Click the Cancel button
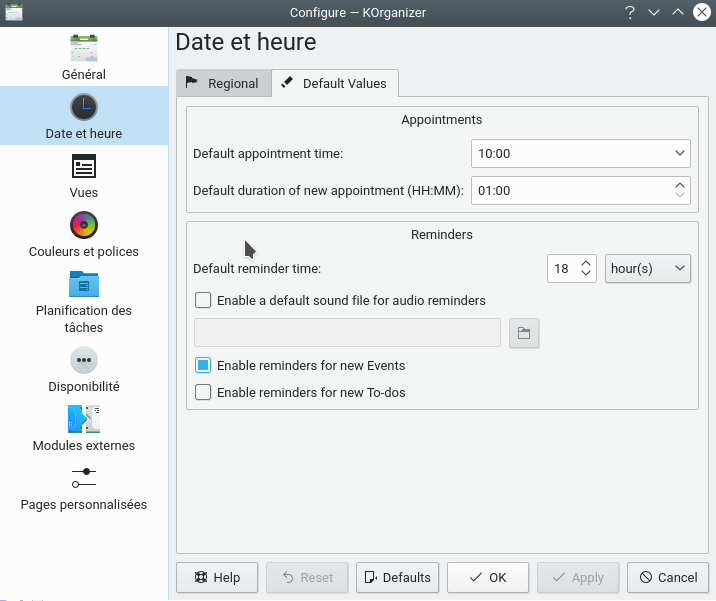The height and width of the screenshot is (601, 716). point(668,577)
